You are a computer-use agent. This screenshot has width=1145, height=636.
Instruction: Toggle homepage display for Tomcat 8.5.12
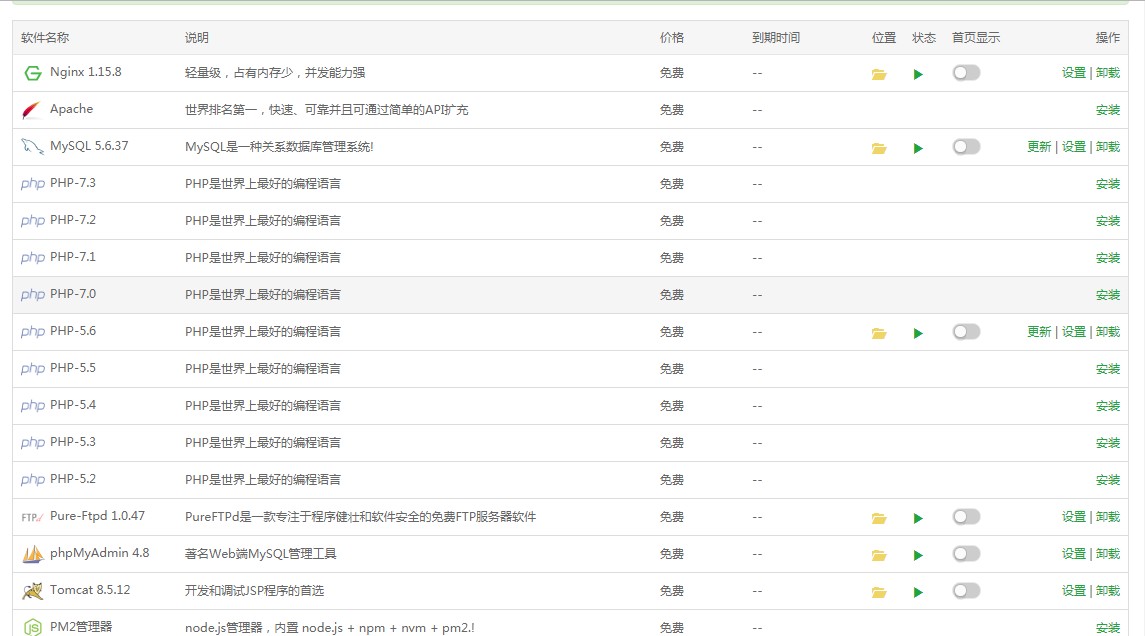(x=966, y=591)
